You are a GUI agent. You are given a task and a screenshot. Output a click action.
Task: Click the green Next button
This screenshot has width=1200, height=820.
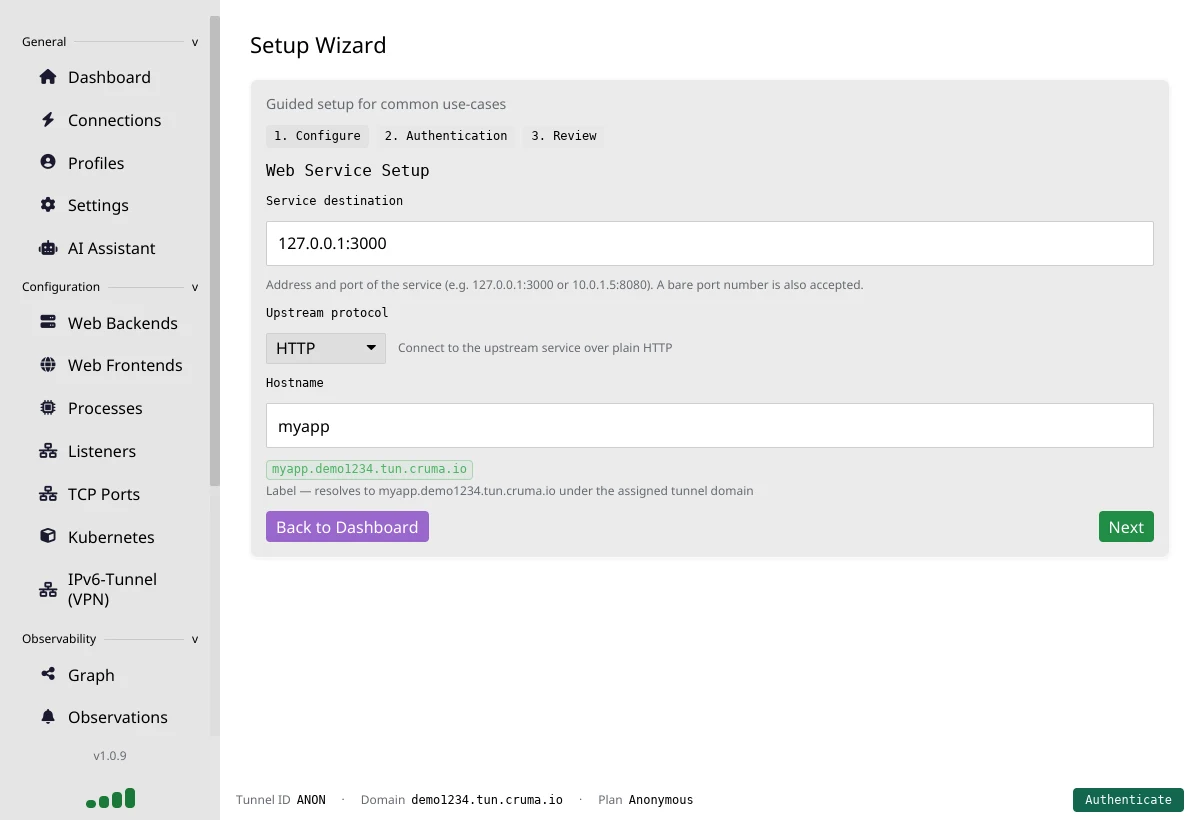(x=1126, y=527)
